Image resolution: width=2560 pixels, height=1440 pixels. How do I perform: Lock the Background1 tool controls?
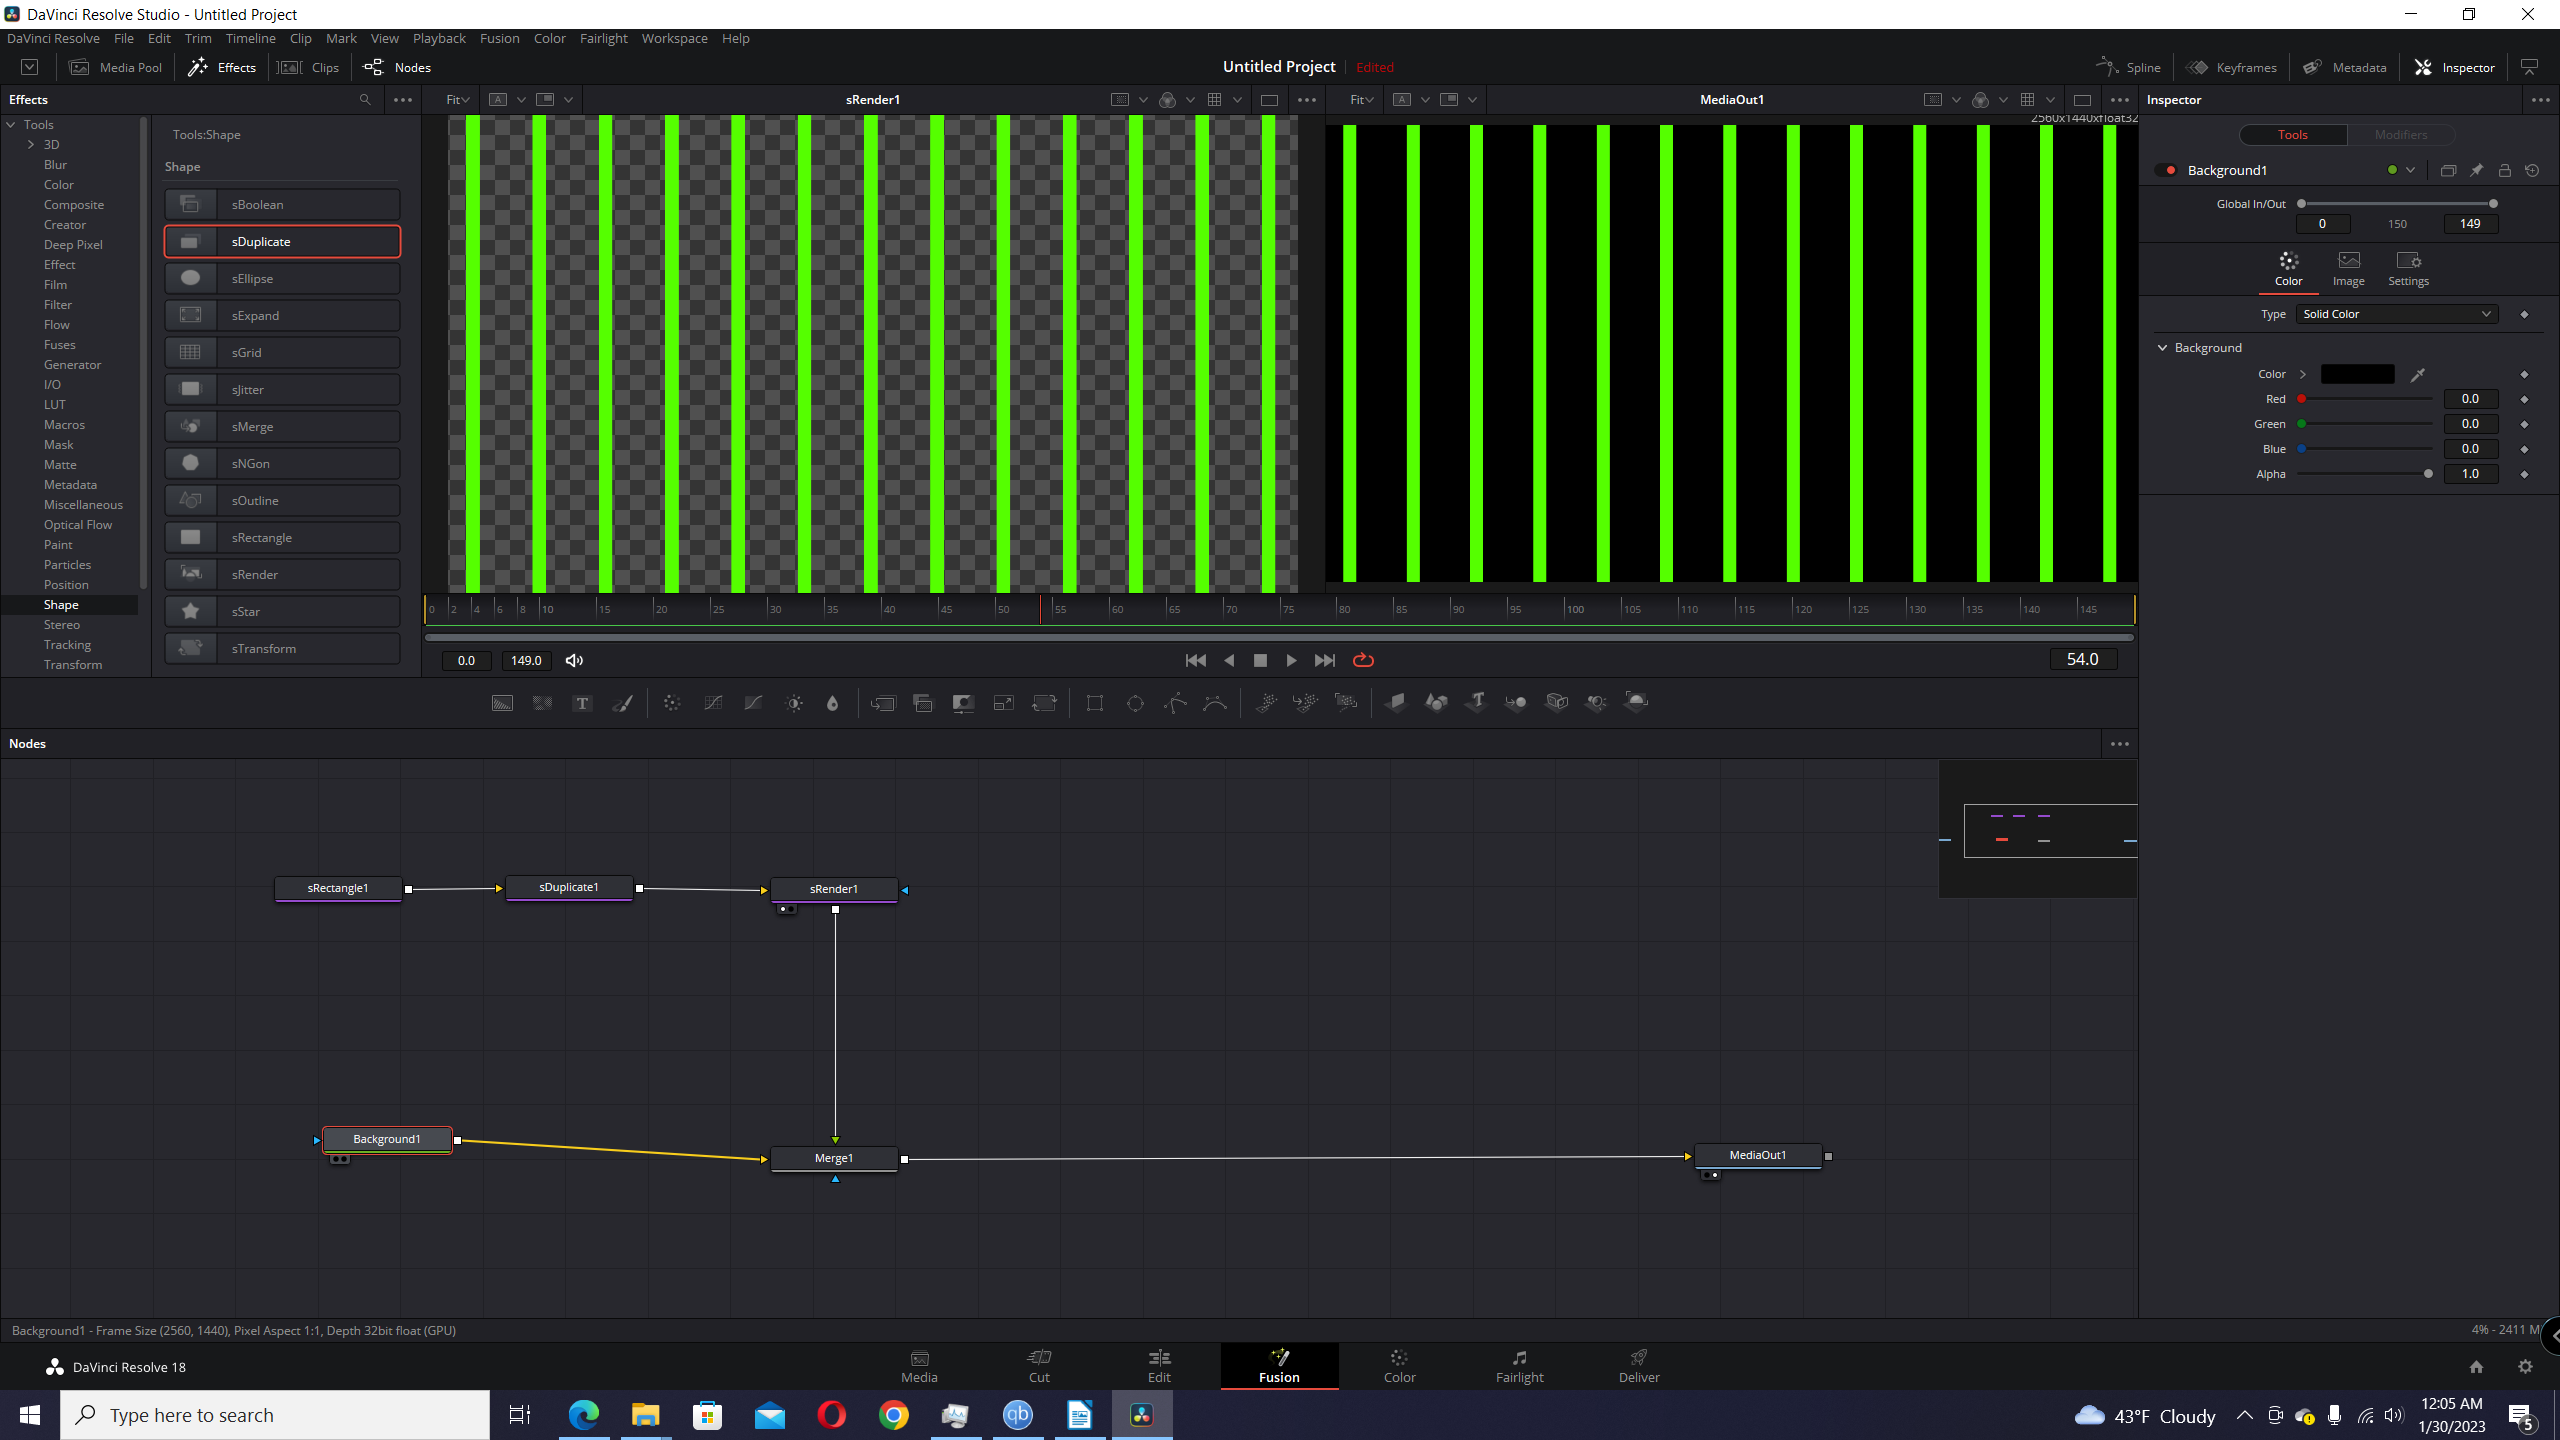point(2504,170)
